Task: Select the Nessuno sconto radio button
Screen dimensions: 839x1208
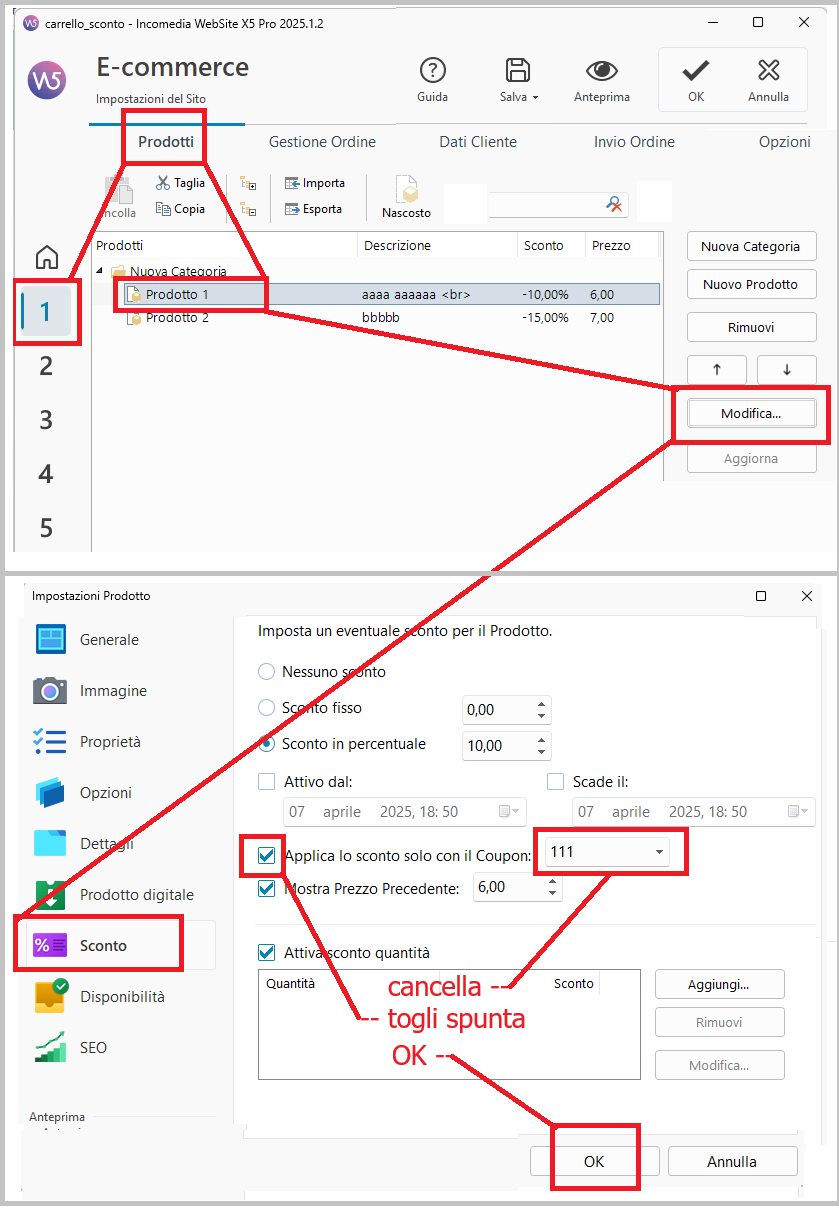Action: (x=266, y=672)
